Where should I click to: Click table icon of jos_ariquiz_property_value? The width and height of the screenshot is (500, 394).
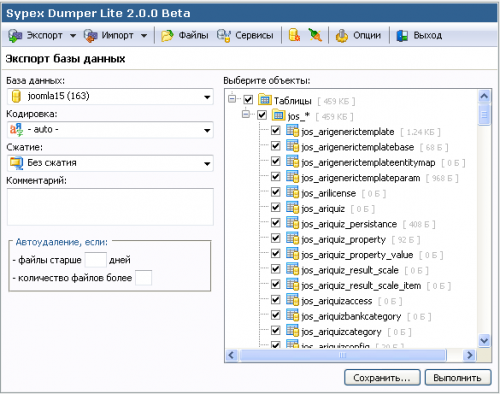(x=292, y=253)
